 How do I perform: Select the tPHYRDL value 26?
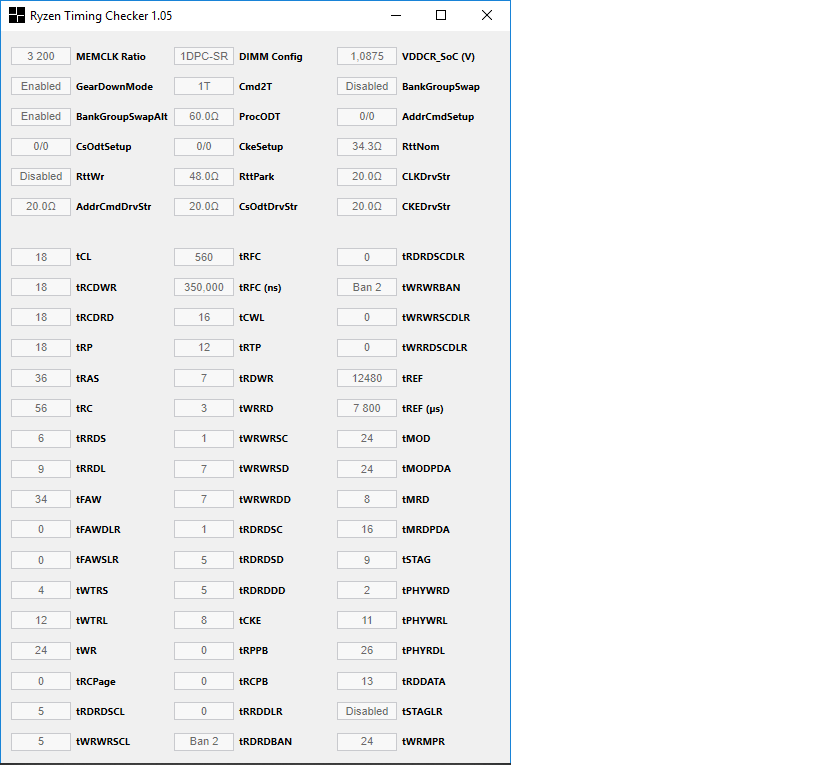click(367, 650)
